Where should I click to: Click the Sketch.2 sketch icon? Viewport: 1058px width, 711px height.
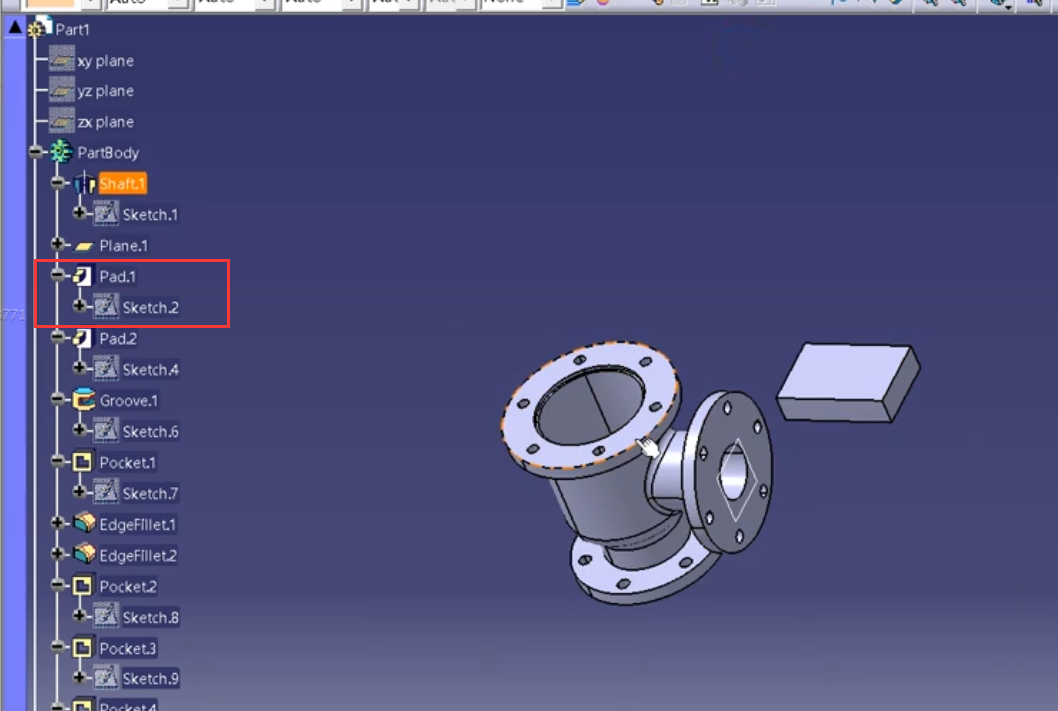106,307
